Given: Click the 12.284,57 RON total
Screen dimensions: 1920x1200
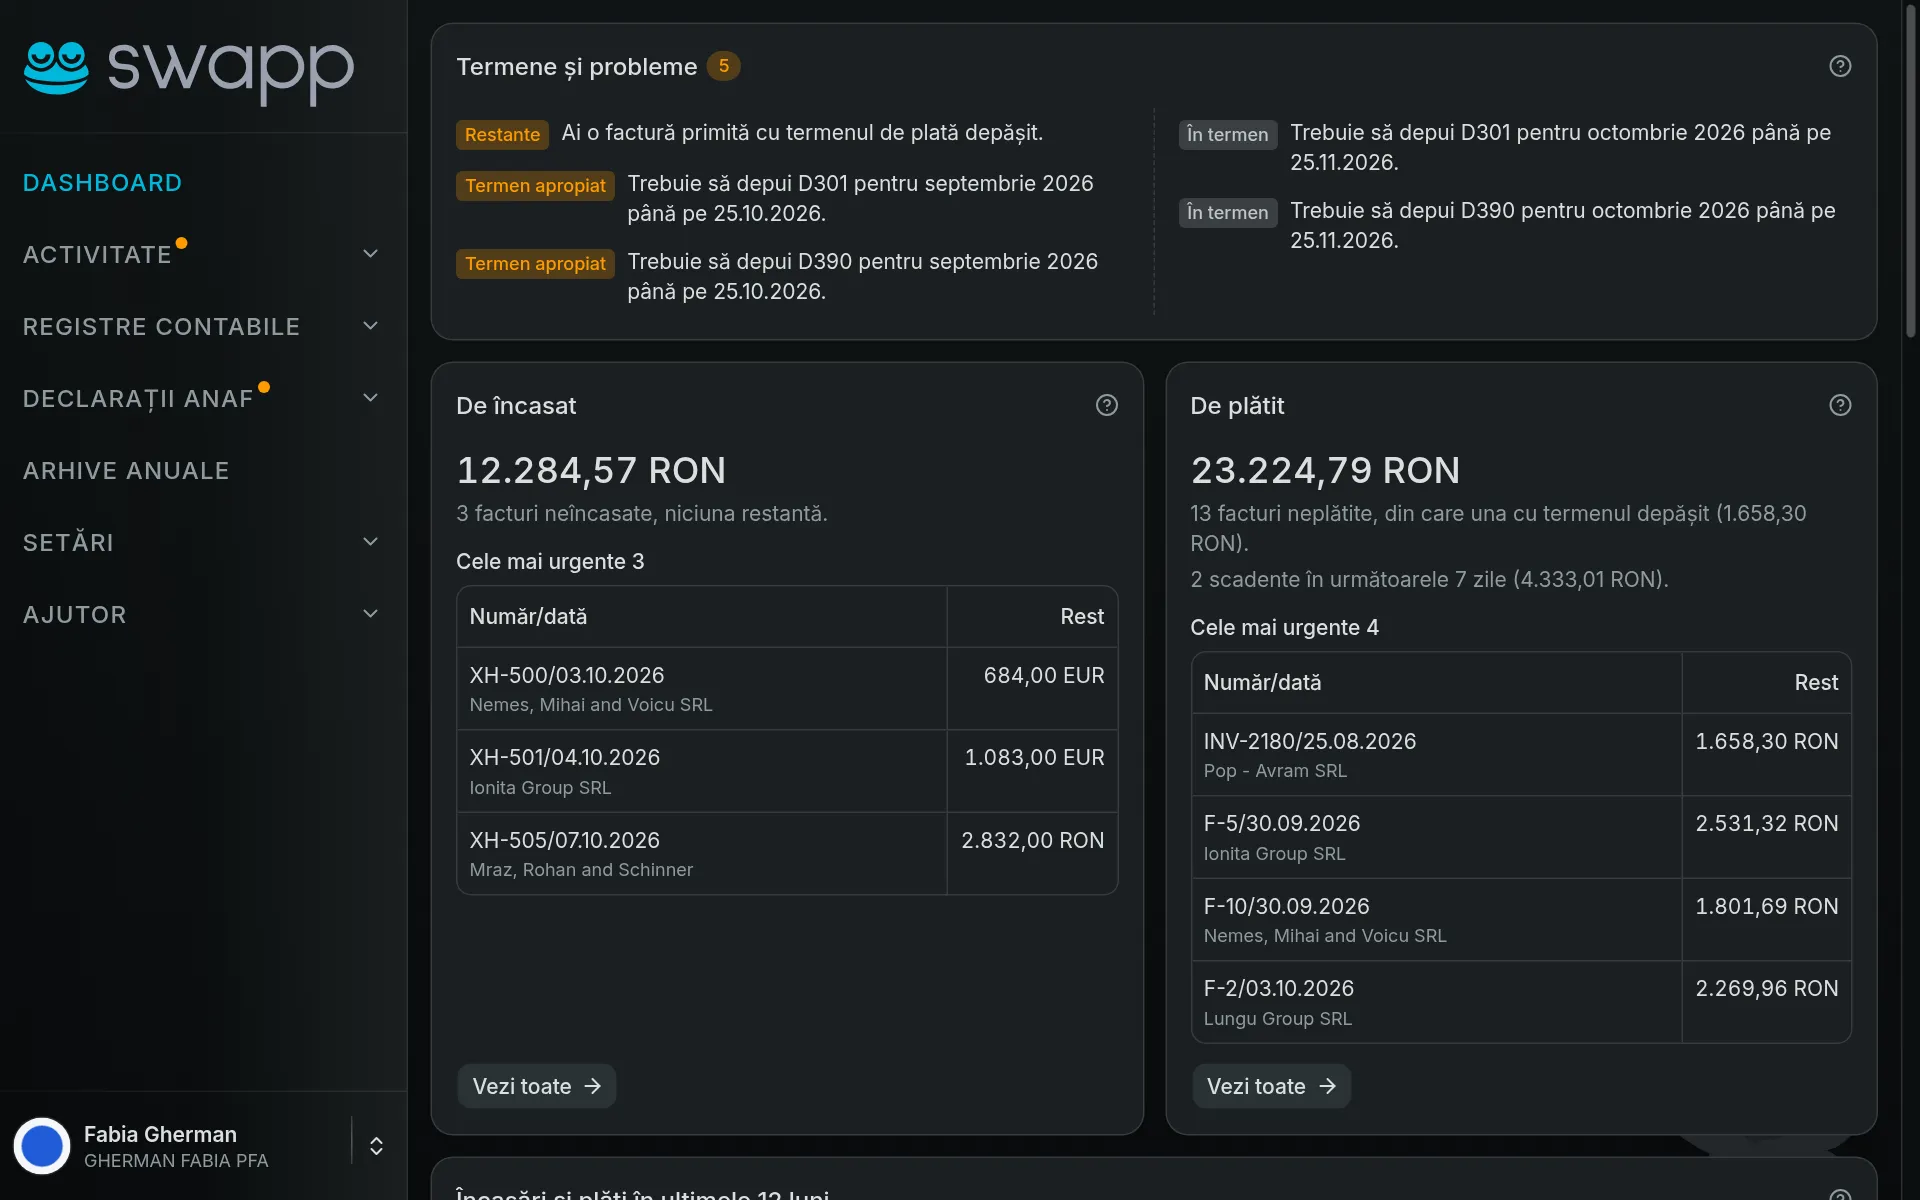Looking at the screenshot, I should coord(591,471).
